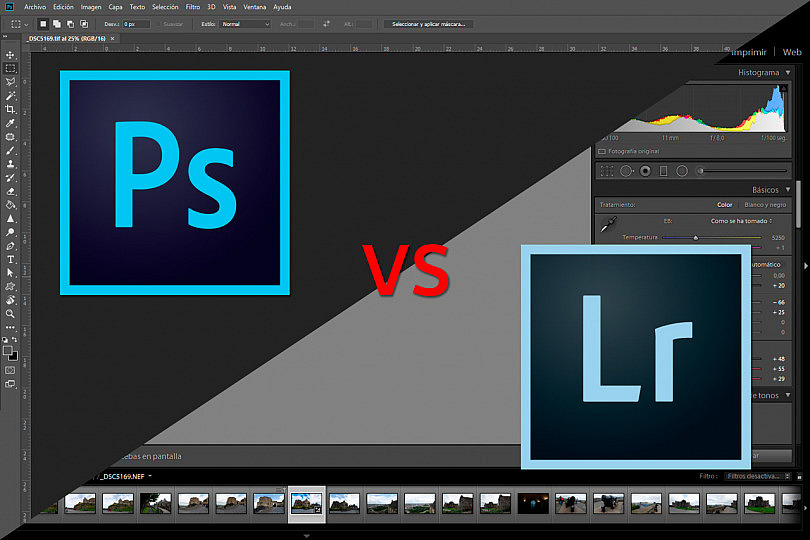810x540 pixels.
Task: Change the screen mode icon
Action: coord(10,384)
